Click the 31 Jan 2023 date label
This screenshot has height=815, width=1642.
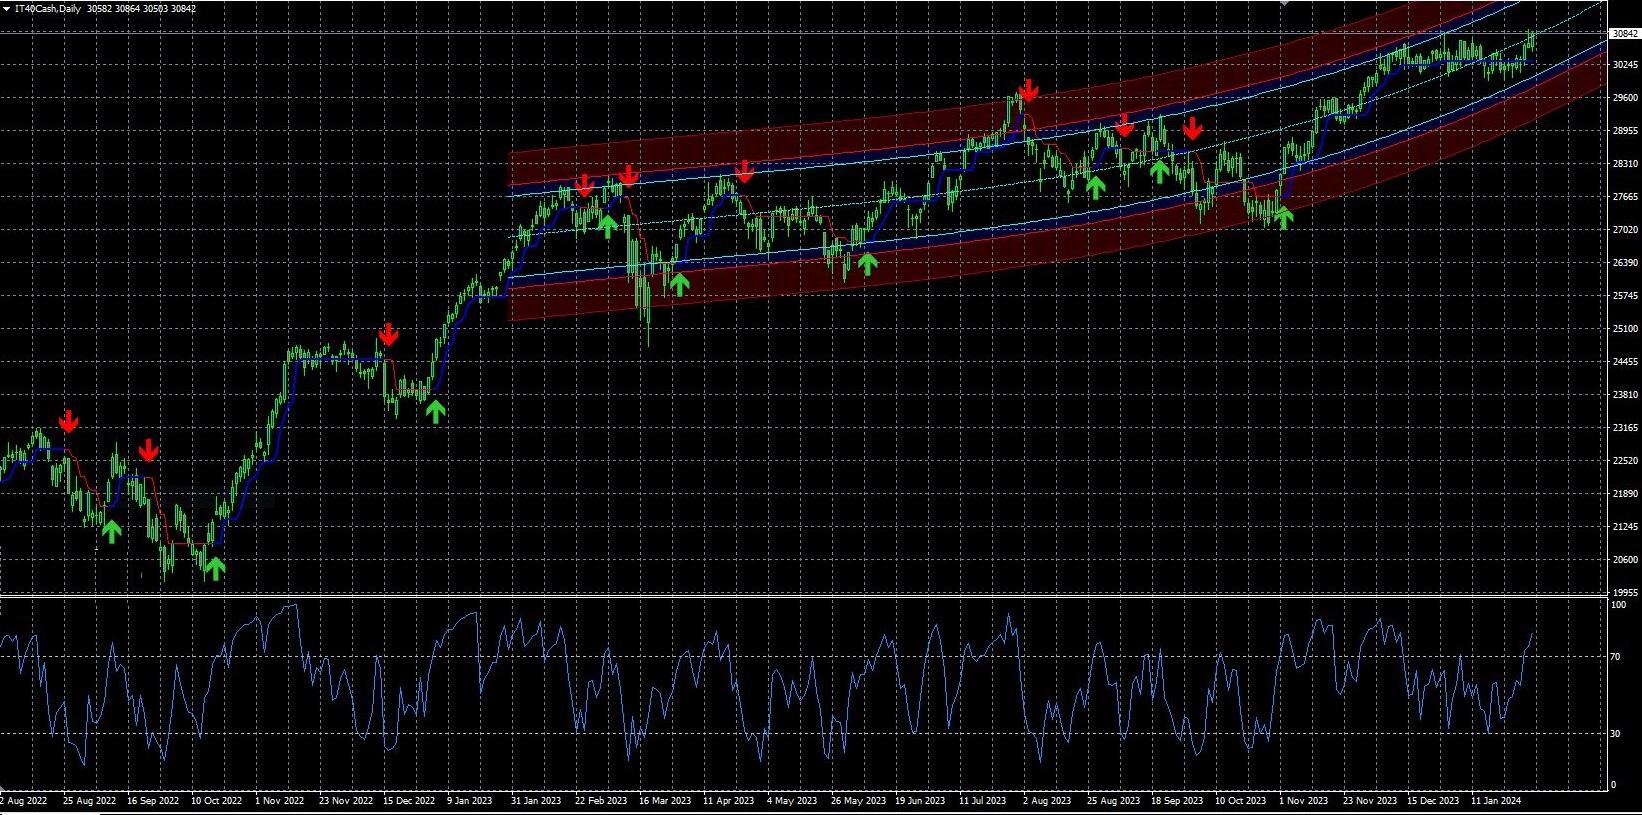(536, 801)
